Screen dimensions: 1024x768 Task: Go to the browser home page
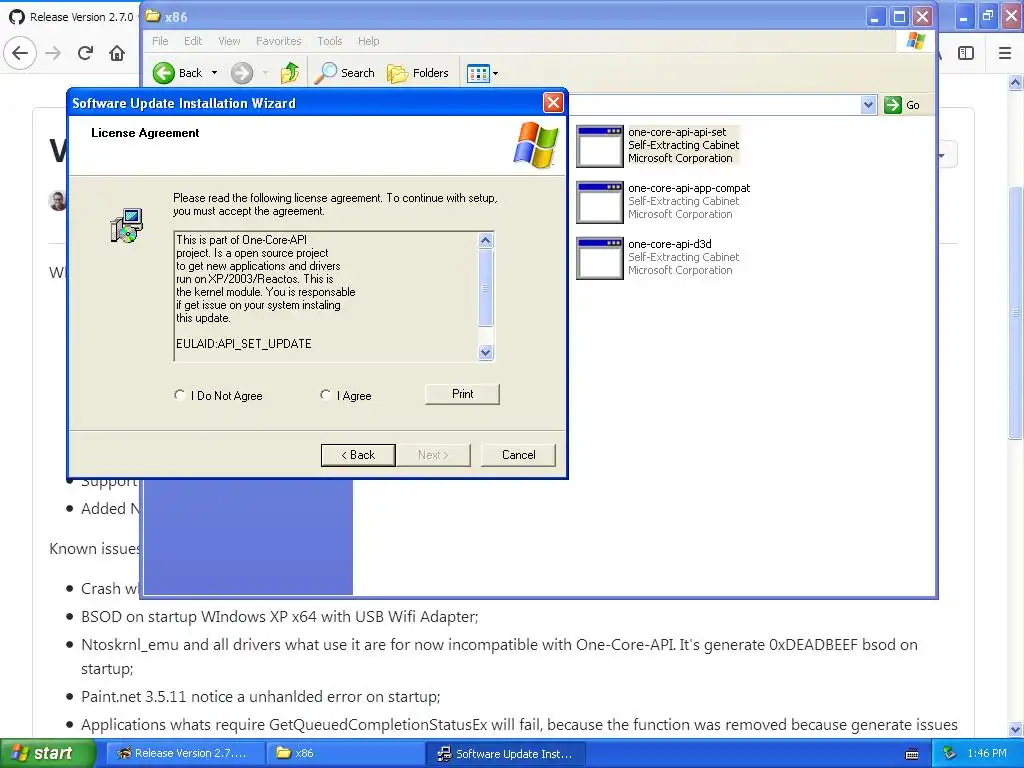coord(117,53)
